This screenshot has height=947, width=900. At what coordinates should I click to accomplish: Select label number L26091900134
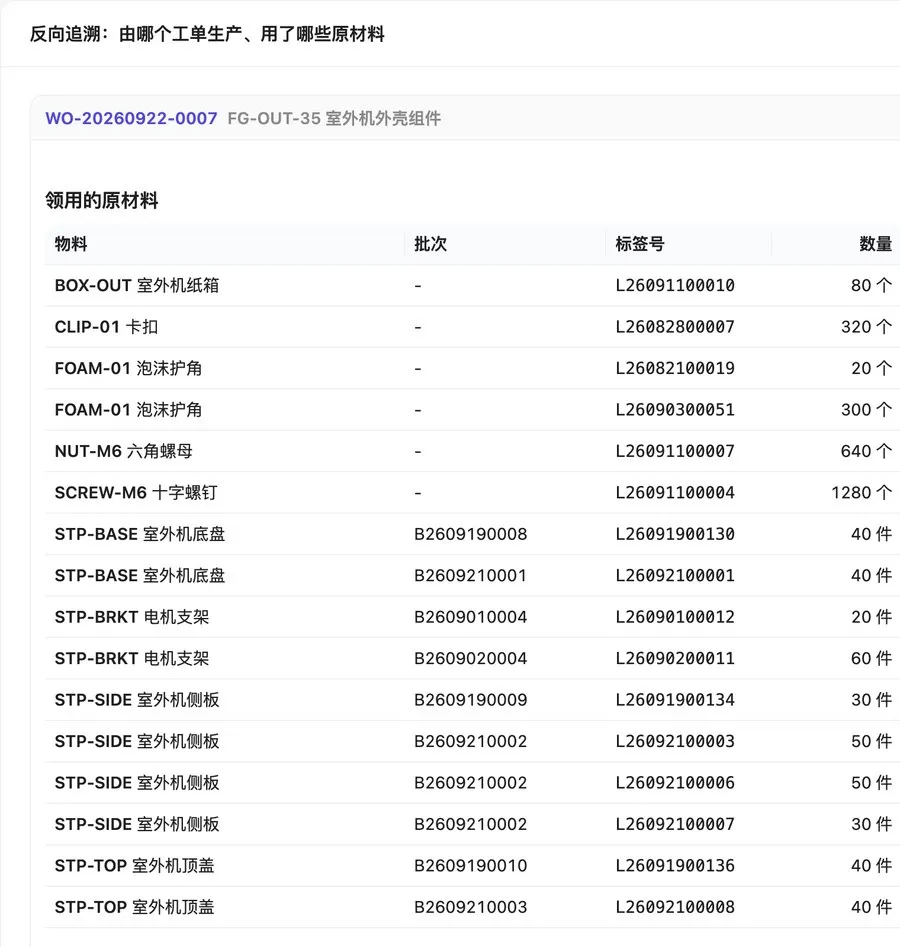(675, 700)
